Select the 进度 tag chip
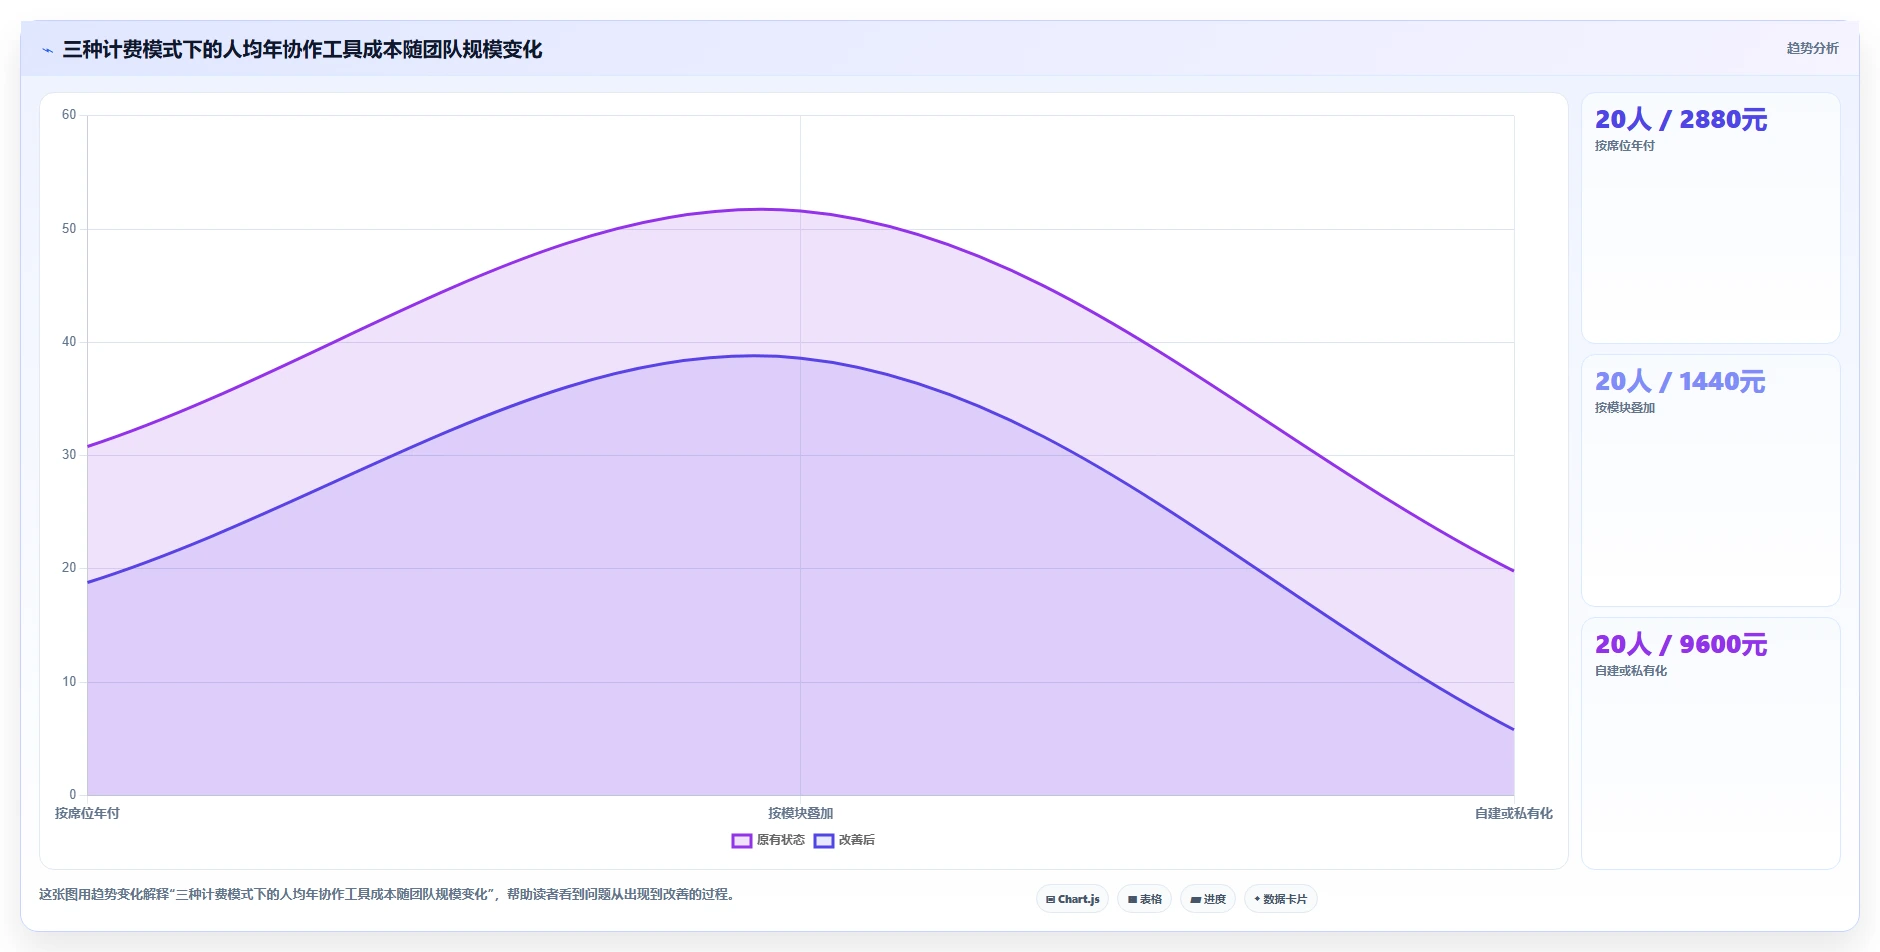 point(1208,899)
